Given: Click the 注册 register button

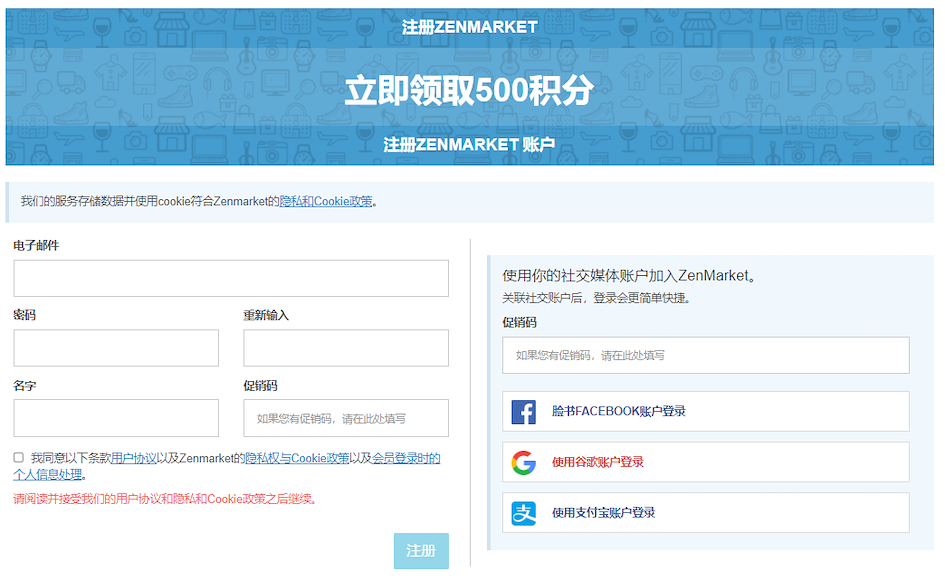Looking at the screenshot, I should [421, 550].
